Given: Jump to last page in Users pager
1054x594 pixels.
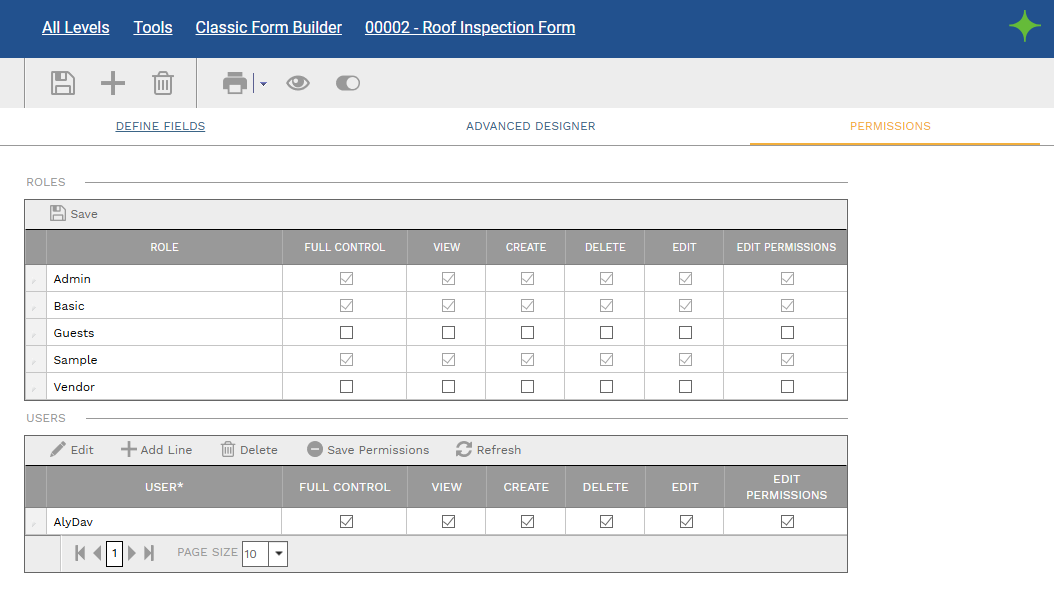Looking at the screenshot, I should tap(149, 553).
